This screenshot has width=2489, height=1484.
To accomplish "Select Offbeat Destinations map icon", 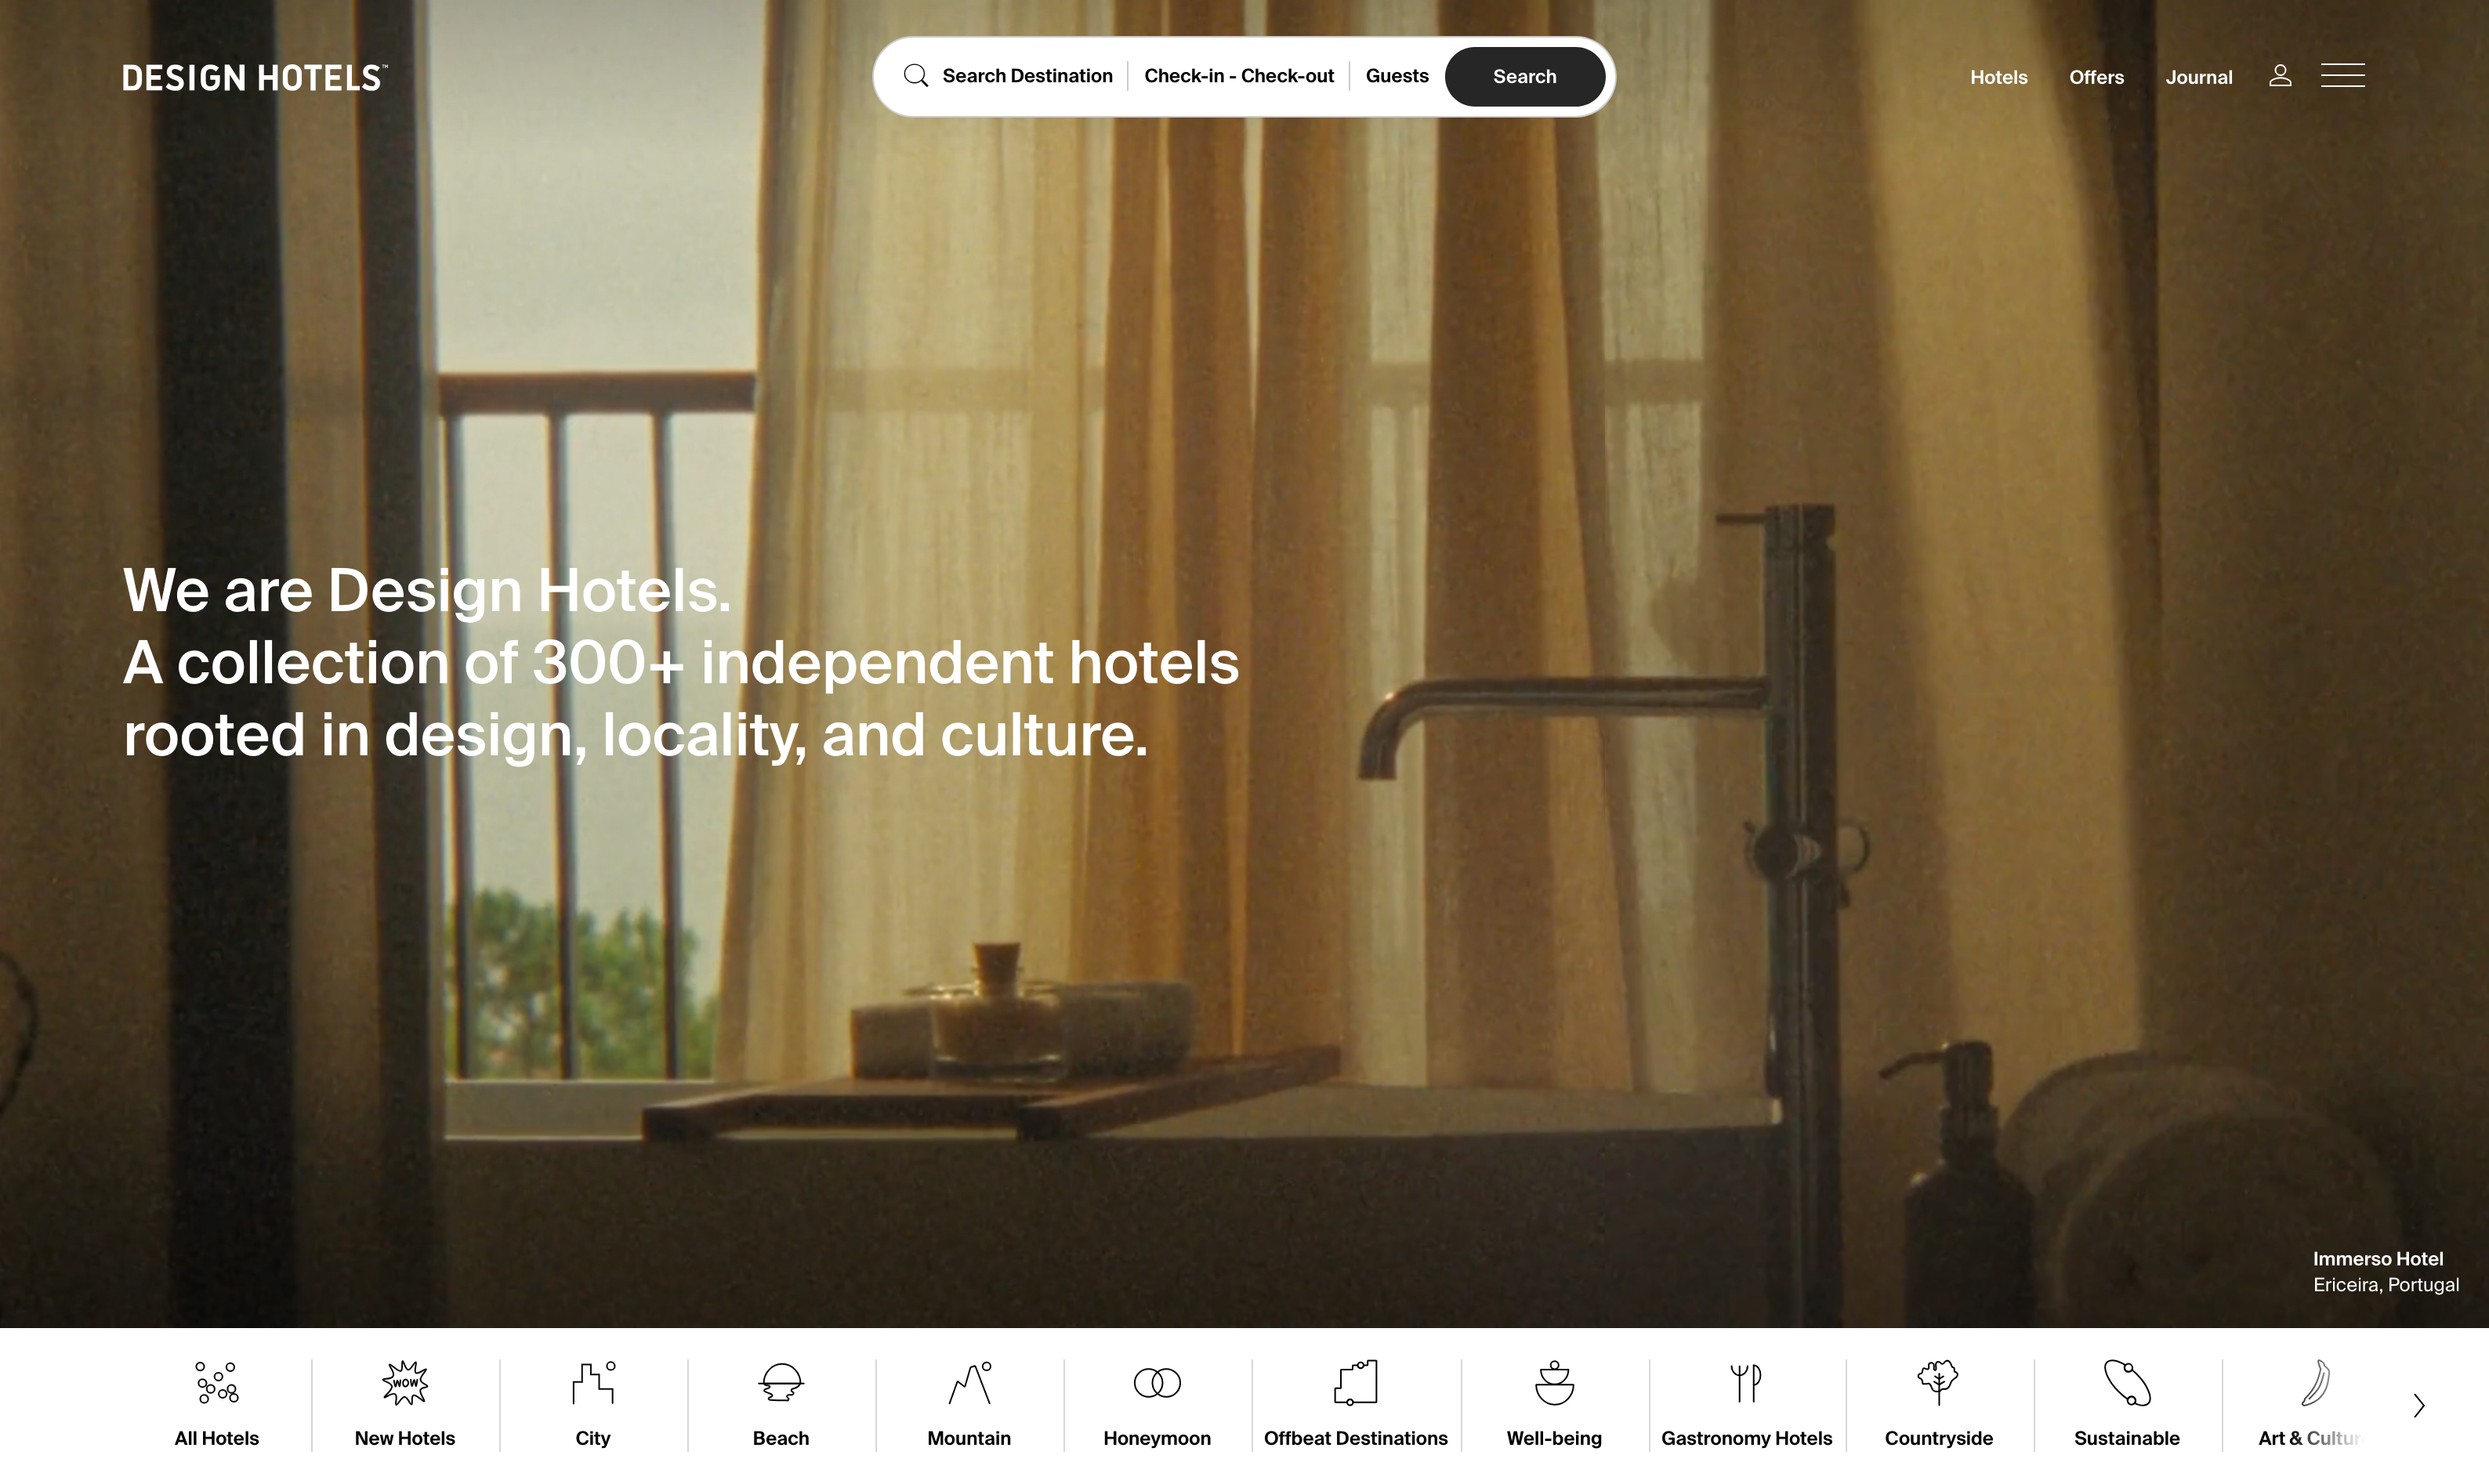I will pos(1356,1383).
